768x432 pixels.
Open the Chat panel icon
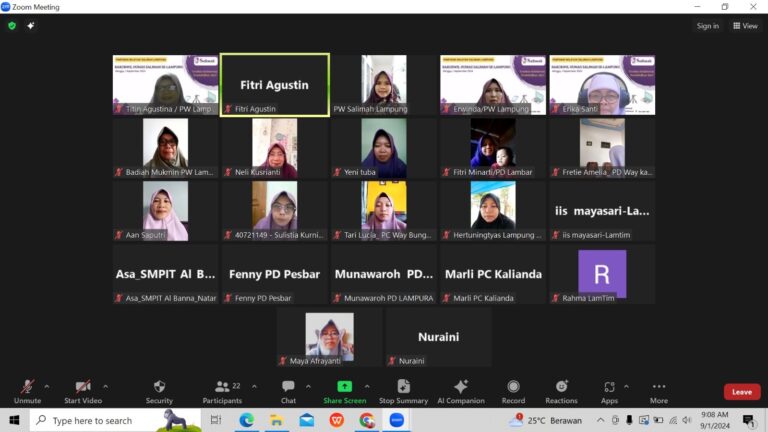(x=288, y=386)
